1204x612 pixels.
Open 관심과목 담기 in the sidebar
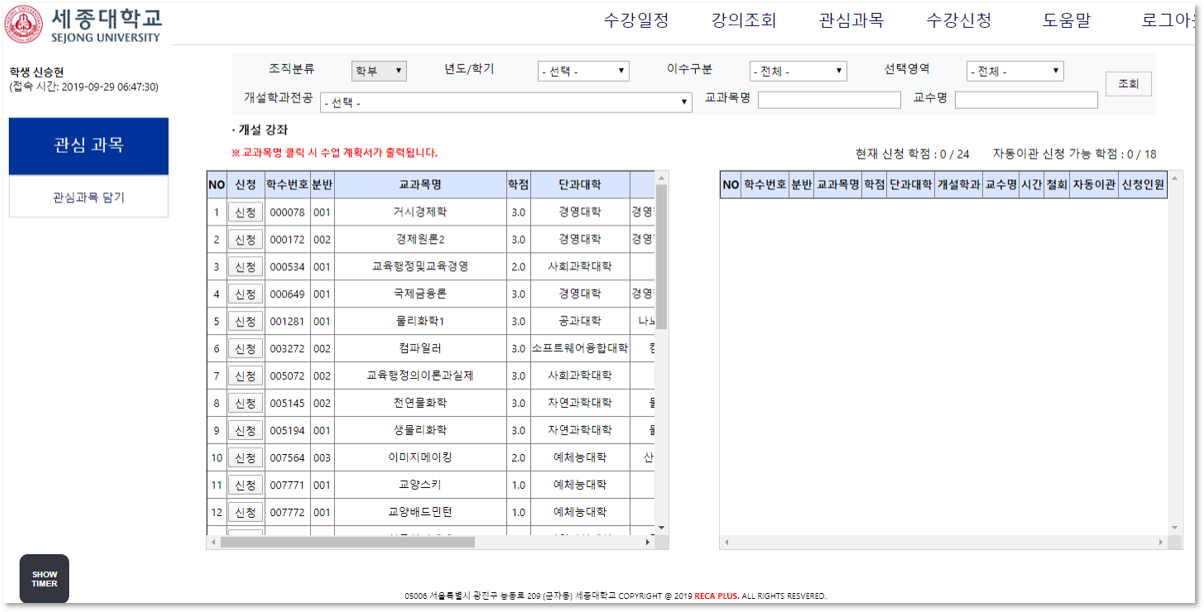[x=89, y=197]
